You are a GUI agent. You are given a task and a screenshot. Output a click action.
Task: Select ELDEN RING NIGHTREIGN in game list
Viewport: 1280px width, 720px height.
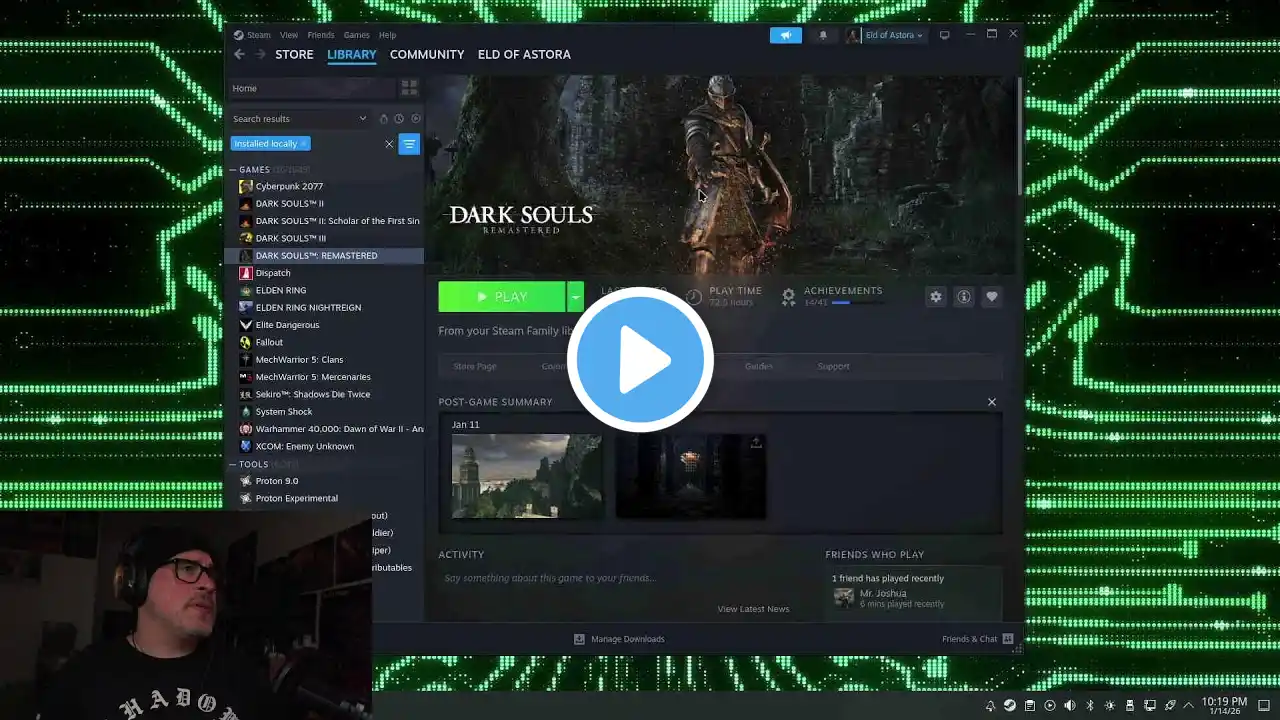308,308
